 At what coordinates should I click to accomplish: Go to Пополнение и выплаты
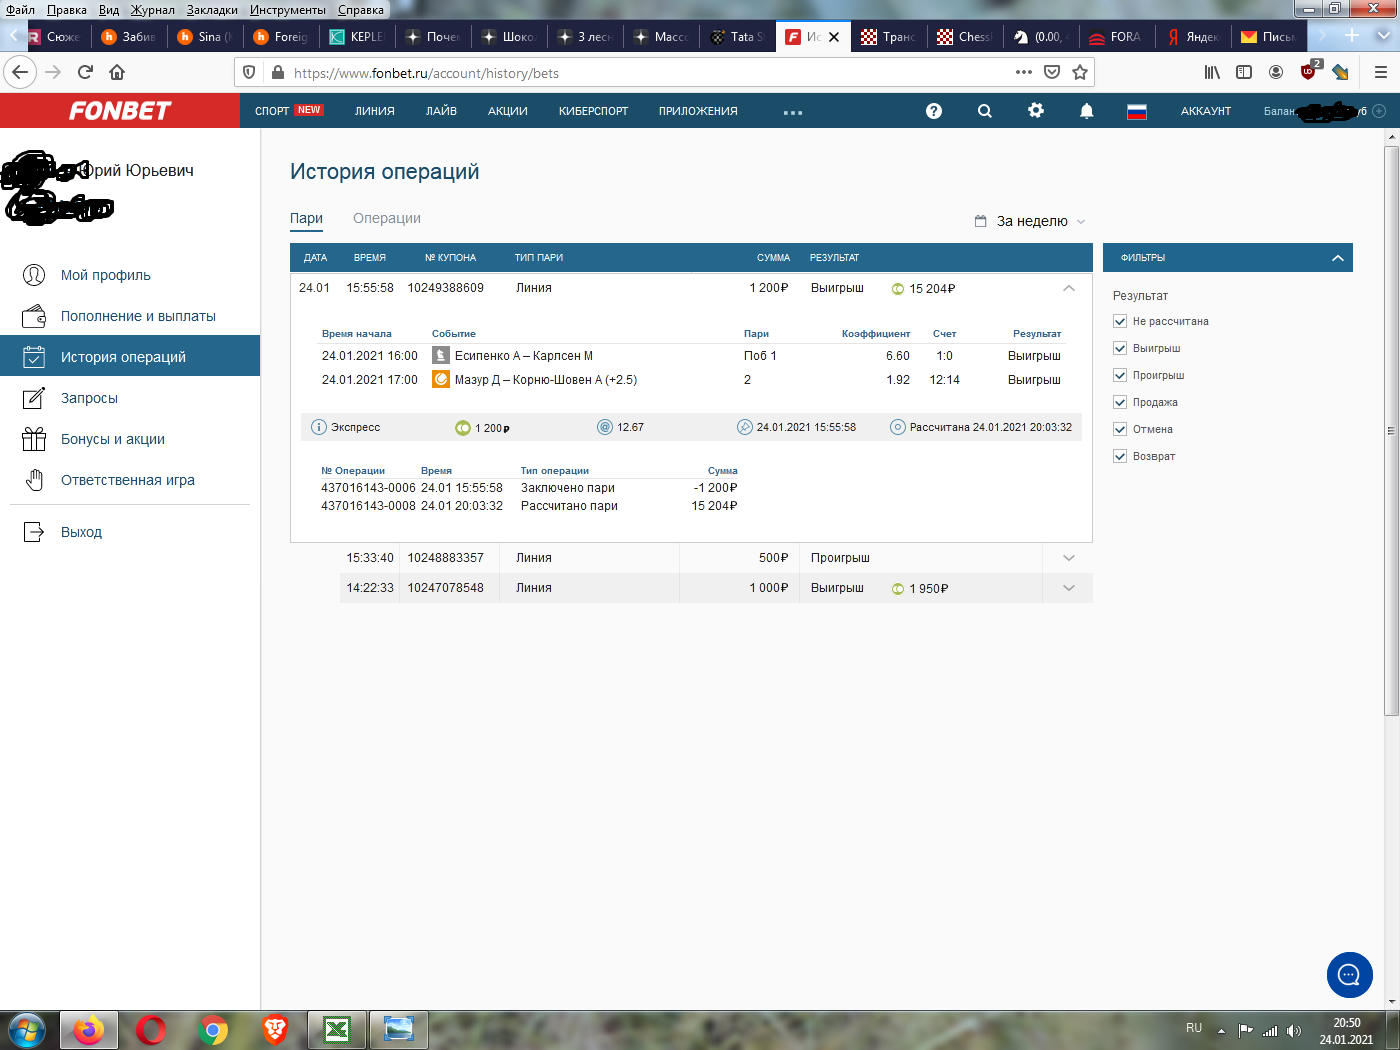(138, 316)
